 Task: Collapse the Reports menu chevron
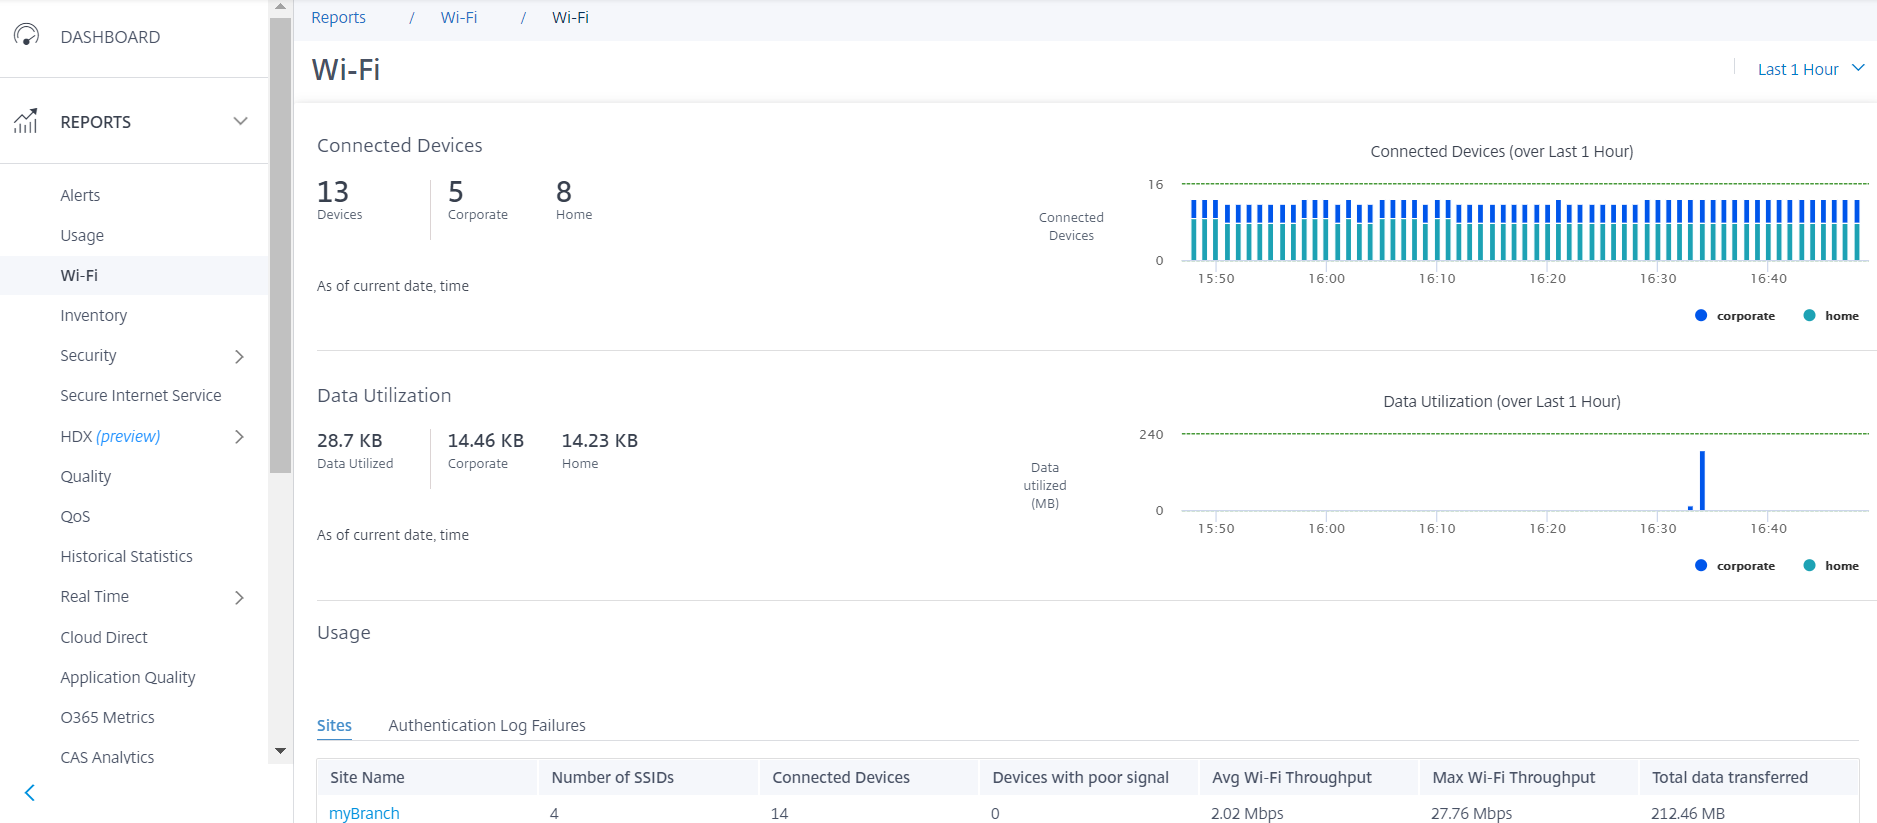coord(240,121)
